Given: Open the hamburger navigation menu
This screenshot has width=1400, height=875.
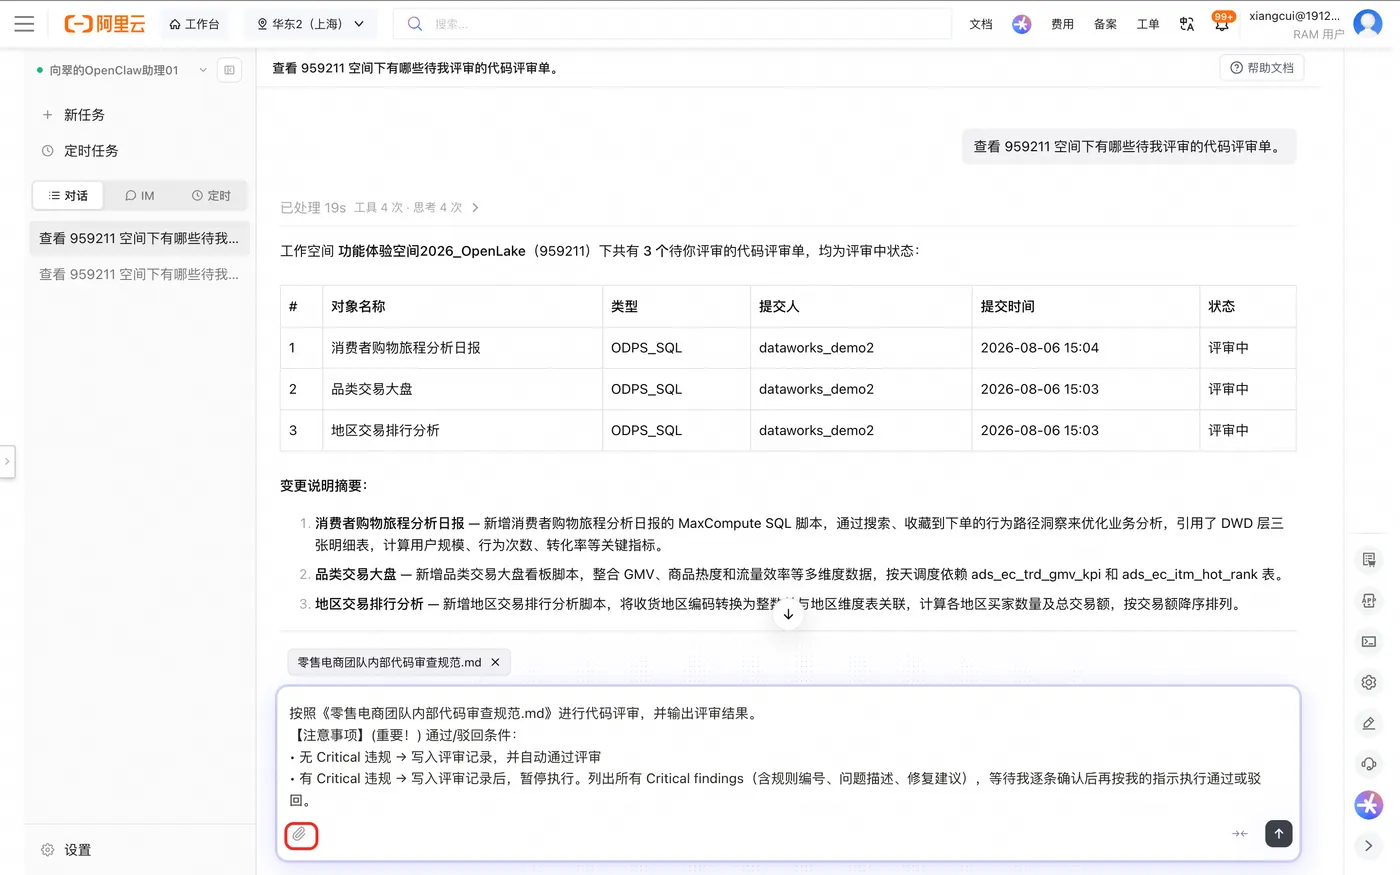Looking at the screenshot, I should click(x=24, y=24).
